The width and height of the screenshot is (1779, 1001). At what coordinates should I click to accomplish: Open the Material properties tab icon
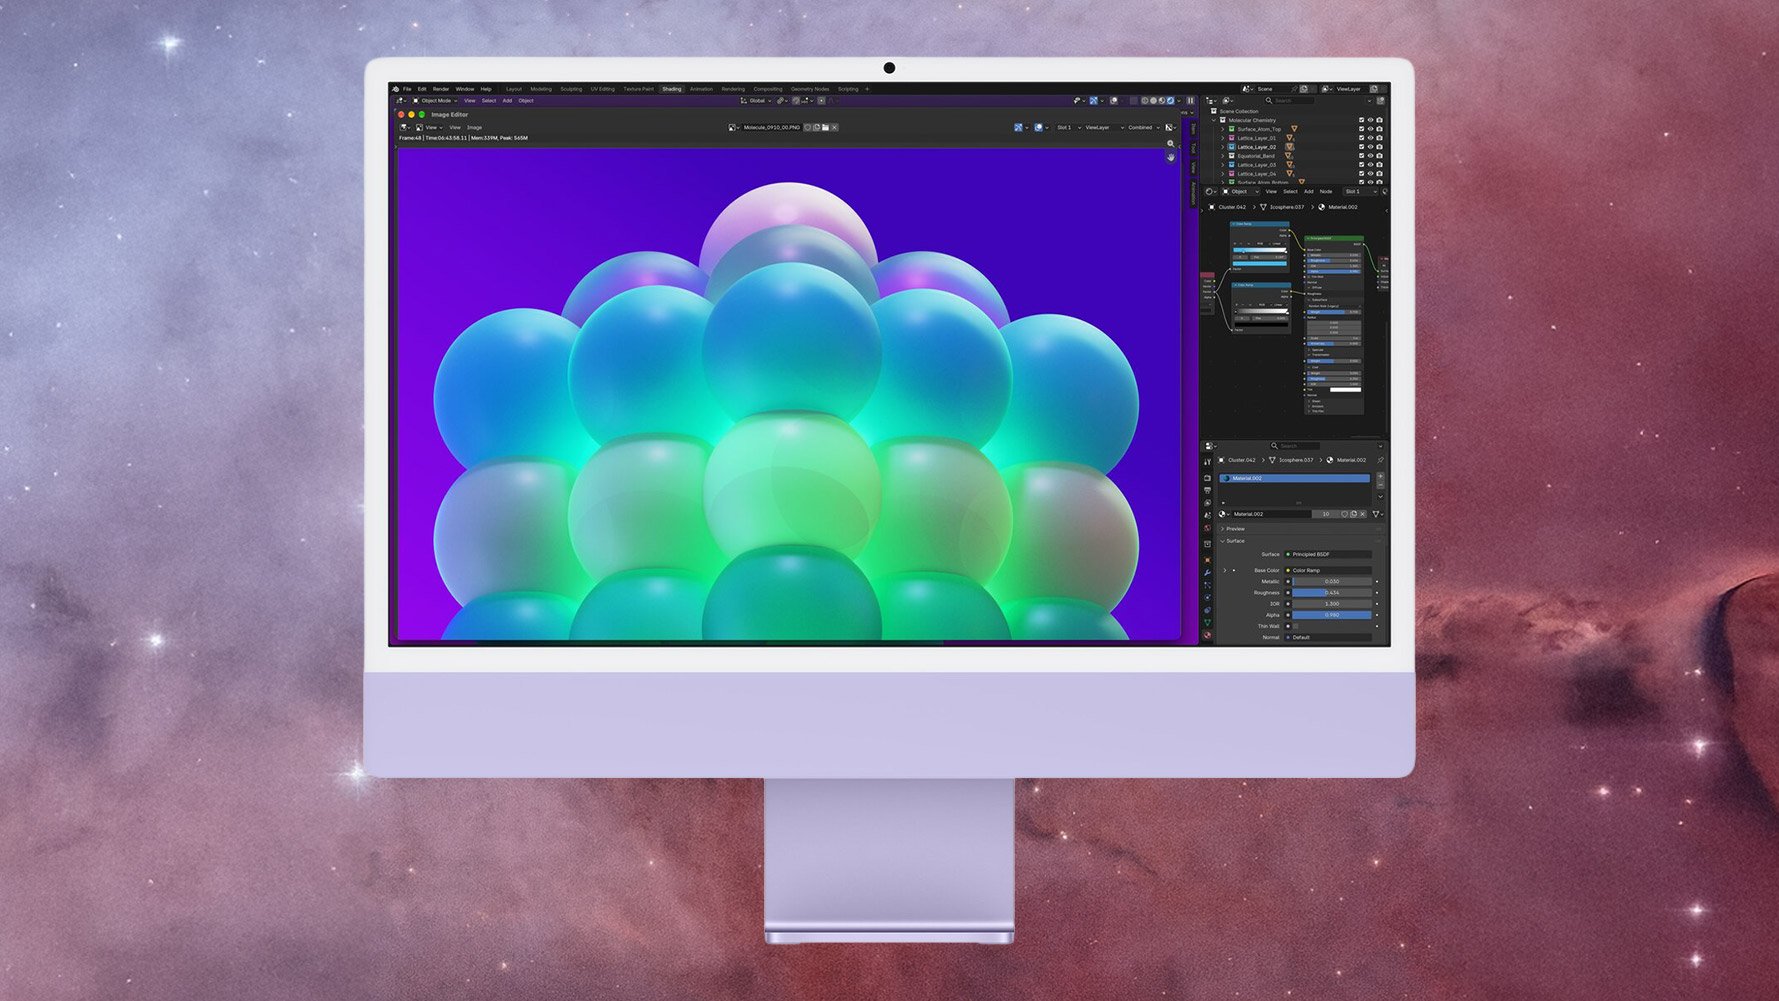1207,636
